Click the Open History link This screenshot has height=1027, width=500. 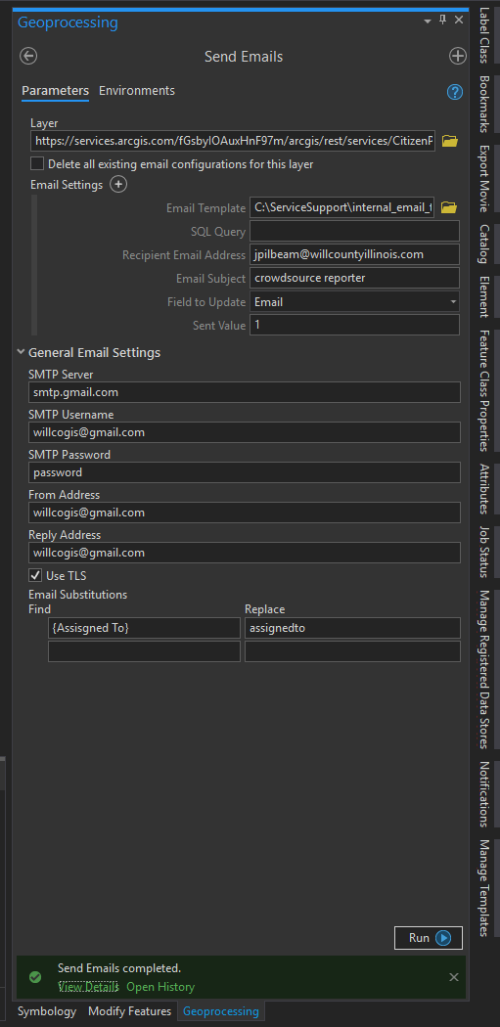(161, 986)
